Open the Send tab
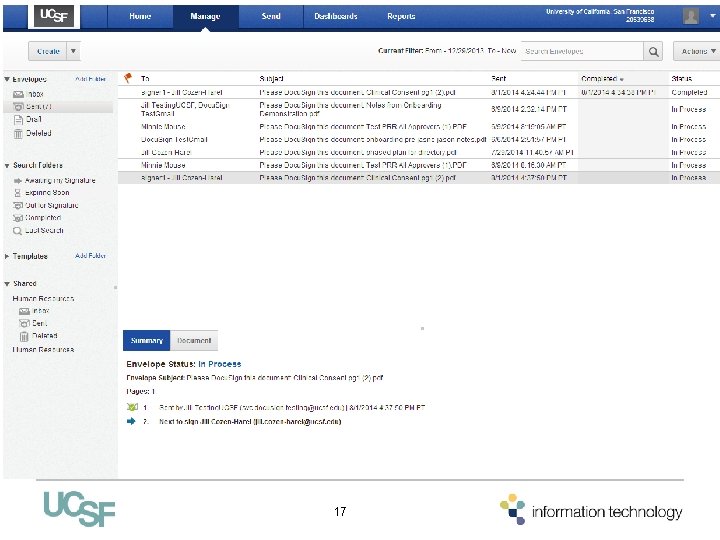 (x=271, y=16)
